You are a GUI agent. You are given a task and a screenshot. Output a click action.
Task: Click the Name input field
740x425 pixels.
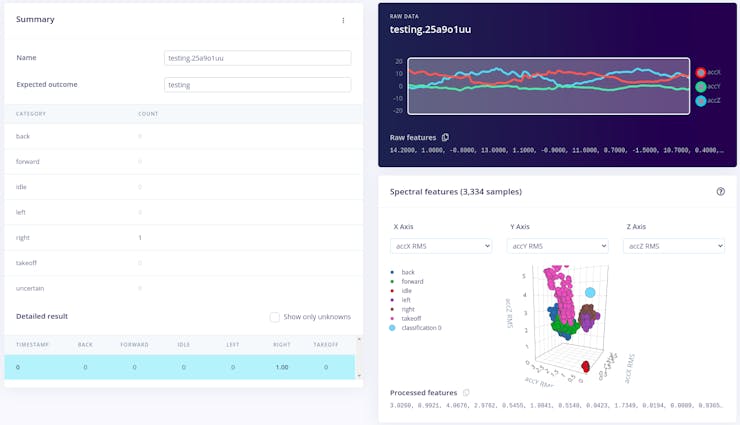(x=258, y=58)
